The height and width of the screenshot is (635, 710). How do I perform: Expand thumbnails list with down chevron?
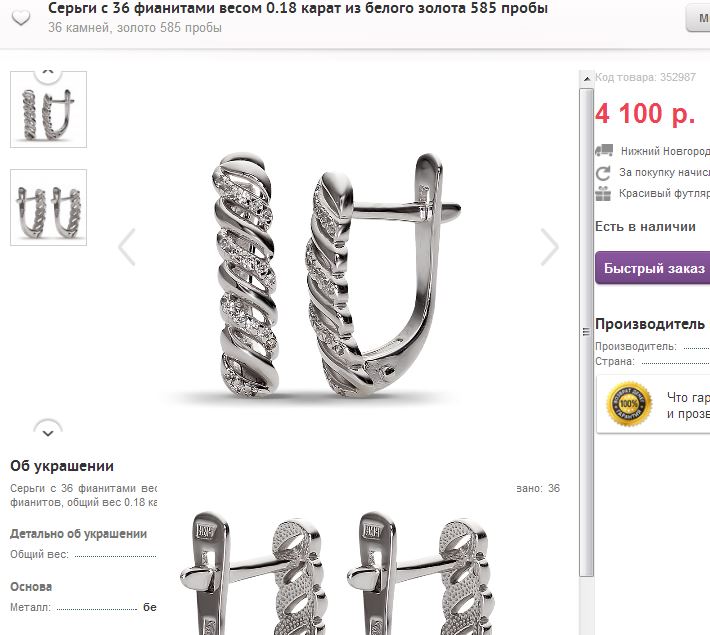[48, 432]
